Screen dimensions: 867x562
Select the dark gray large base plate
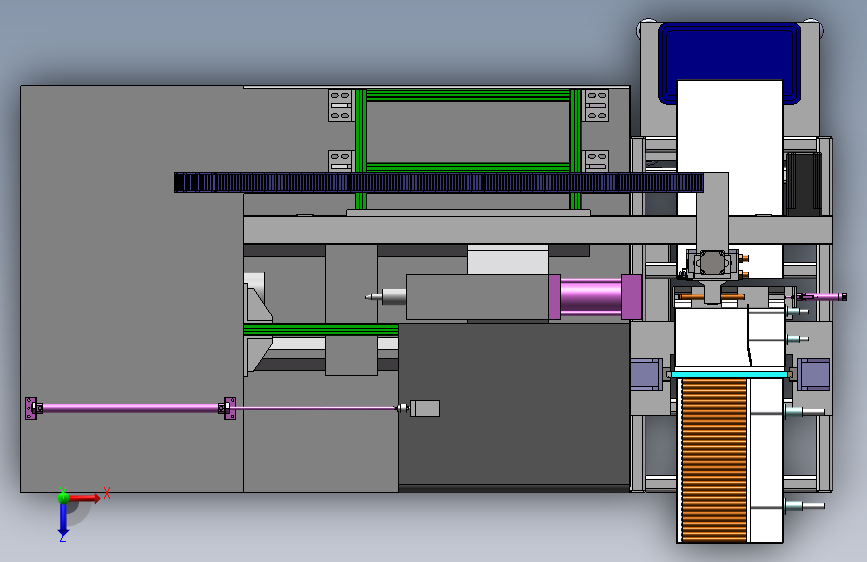pyautogui.click(x=514, y=404)
